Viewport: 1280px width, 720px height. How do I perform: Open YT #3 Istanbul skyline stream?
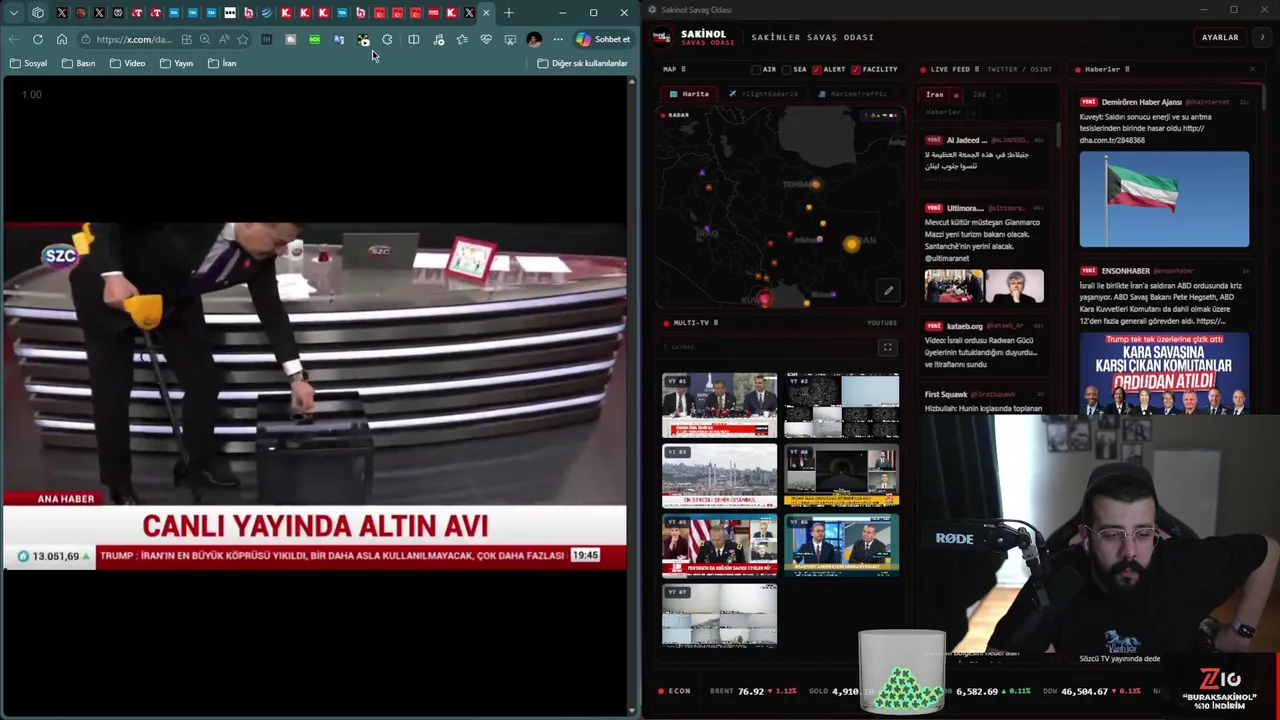(719, 476)
